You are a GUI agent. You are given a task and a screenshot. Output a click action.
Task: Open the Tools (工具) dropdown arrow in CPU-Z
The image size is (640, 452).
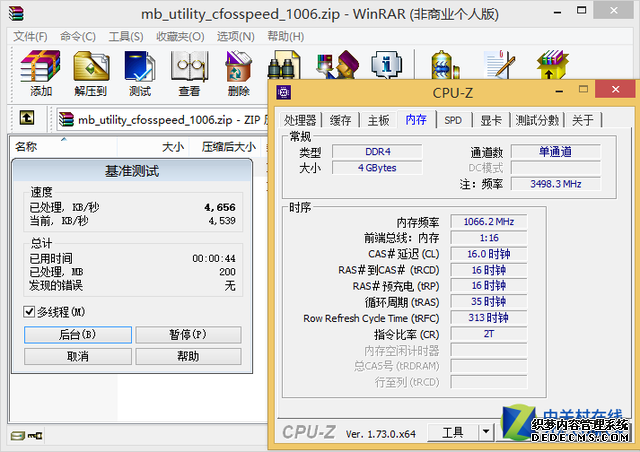pos(486,431)
